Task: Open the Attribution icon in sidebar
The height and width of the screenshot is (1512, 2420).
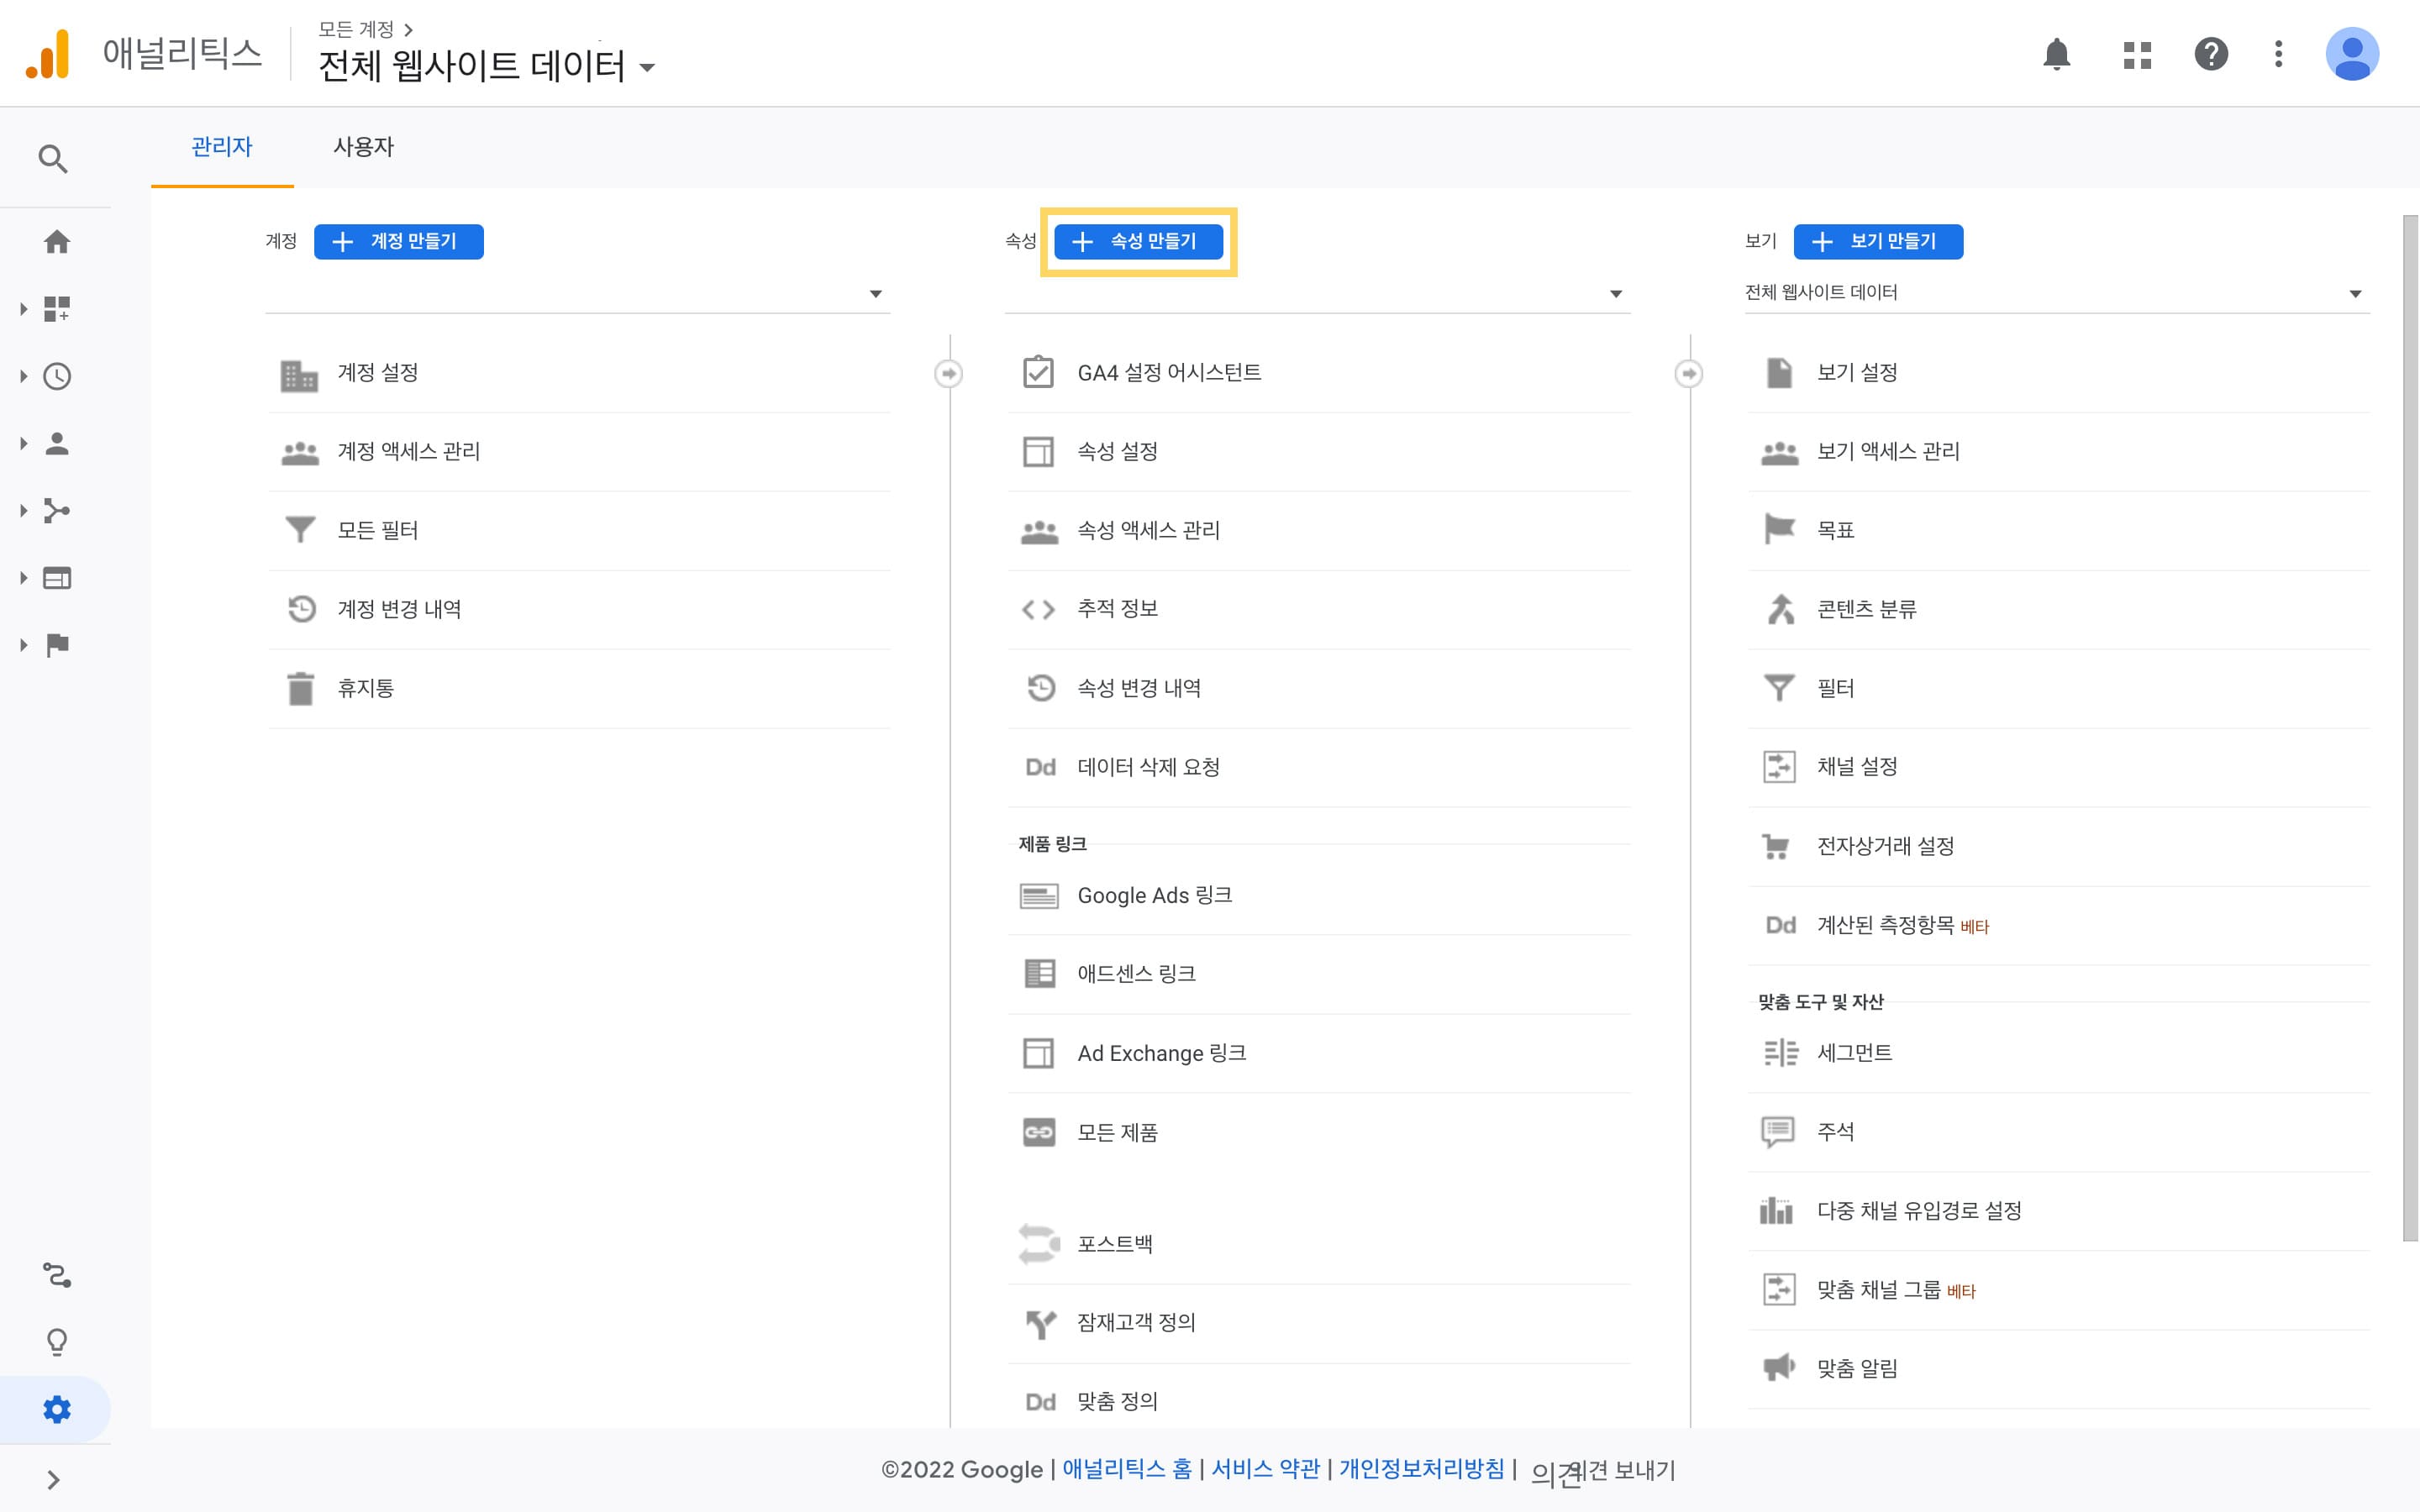Action: 57,1275
